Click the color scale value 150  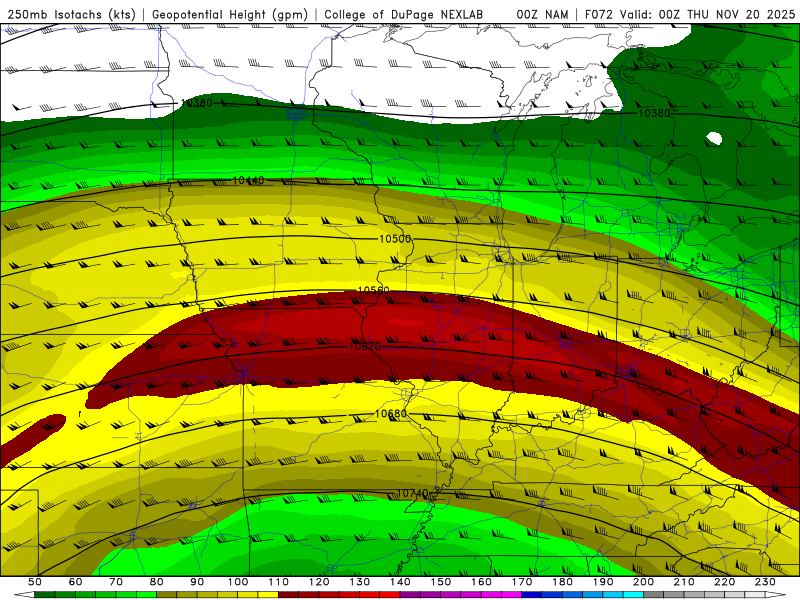click(x=441, y=582)
